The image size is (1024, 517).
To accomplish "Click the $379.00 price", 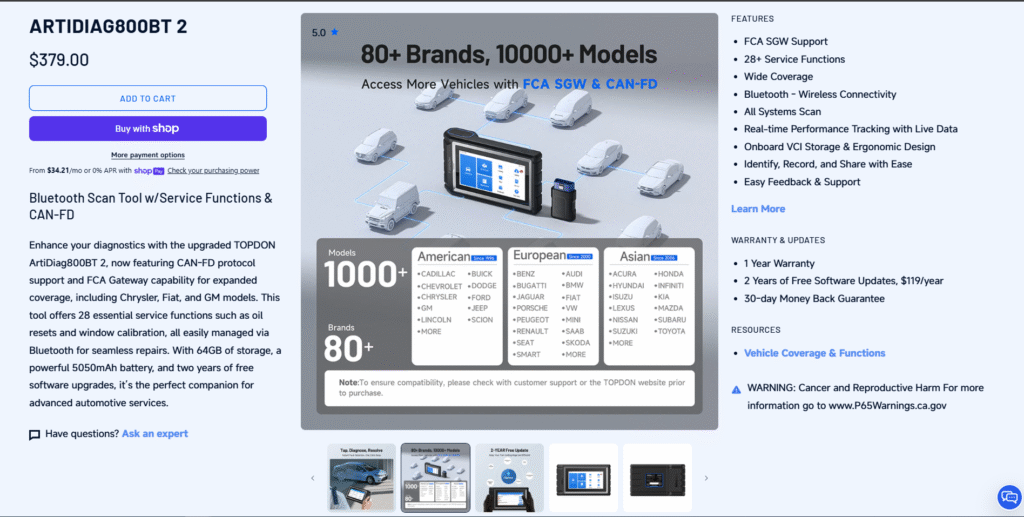I will click(x=59, y=60).
